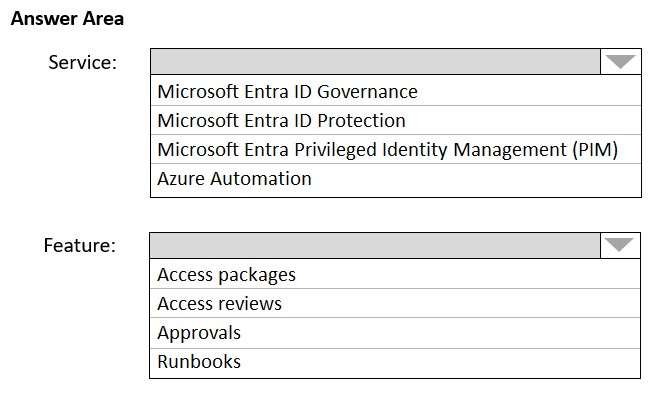Select the Runbooks option
Screen dimensions: 668x401
click(199, 362)
